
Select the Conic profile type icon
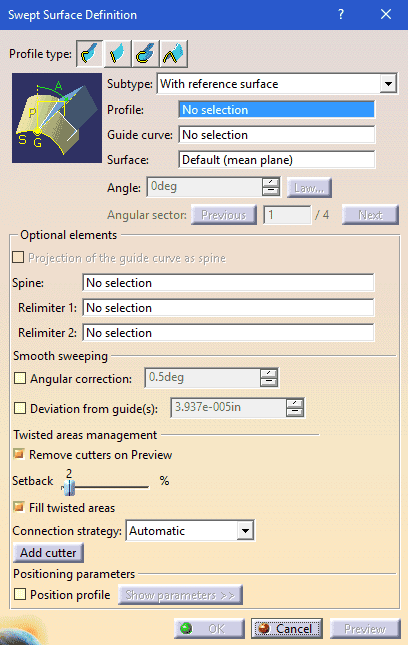coord(174,54)
